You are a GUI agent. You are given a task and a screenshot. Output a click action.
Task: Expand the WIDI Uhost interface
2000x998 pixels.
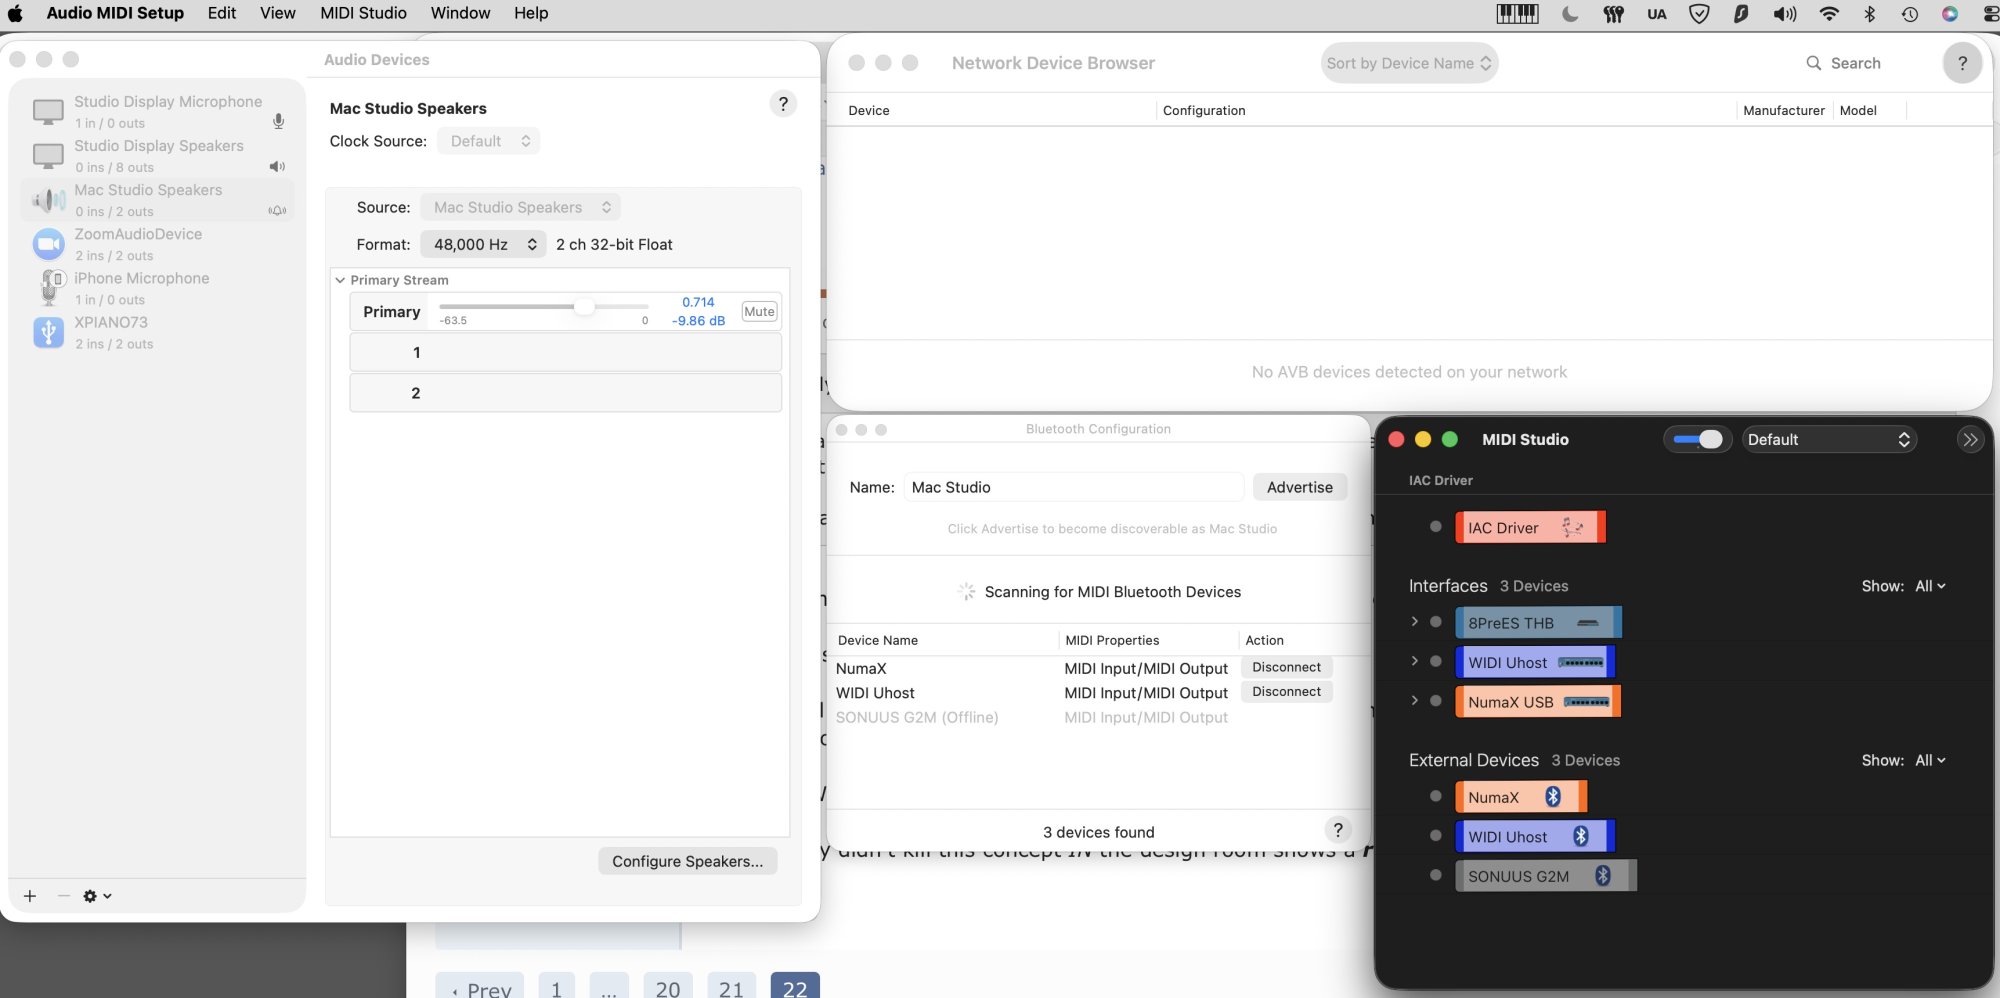1414,661
